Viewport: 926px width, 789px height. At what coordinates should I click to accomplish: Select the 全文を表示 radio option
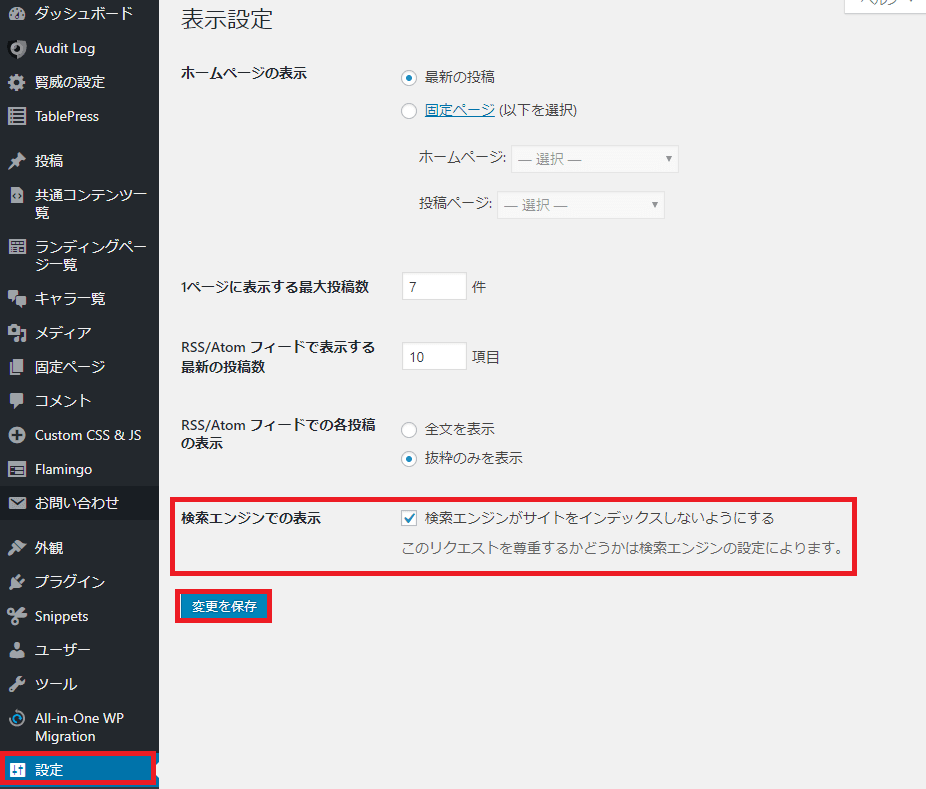[x=409, y=428]
